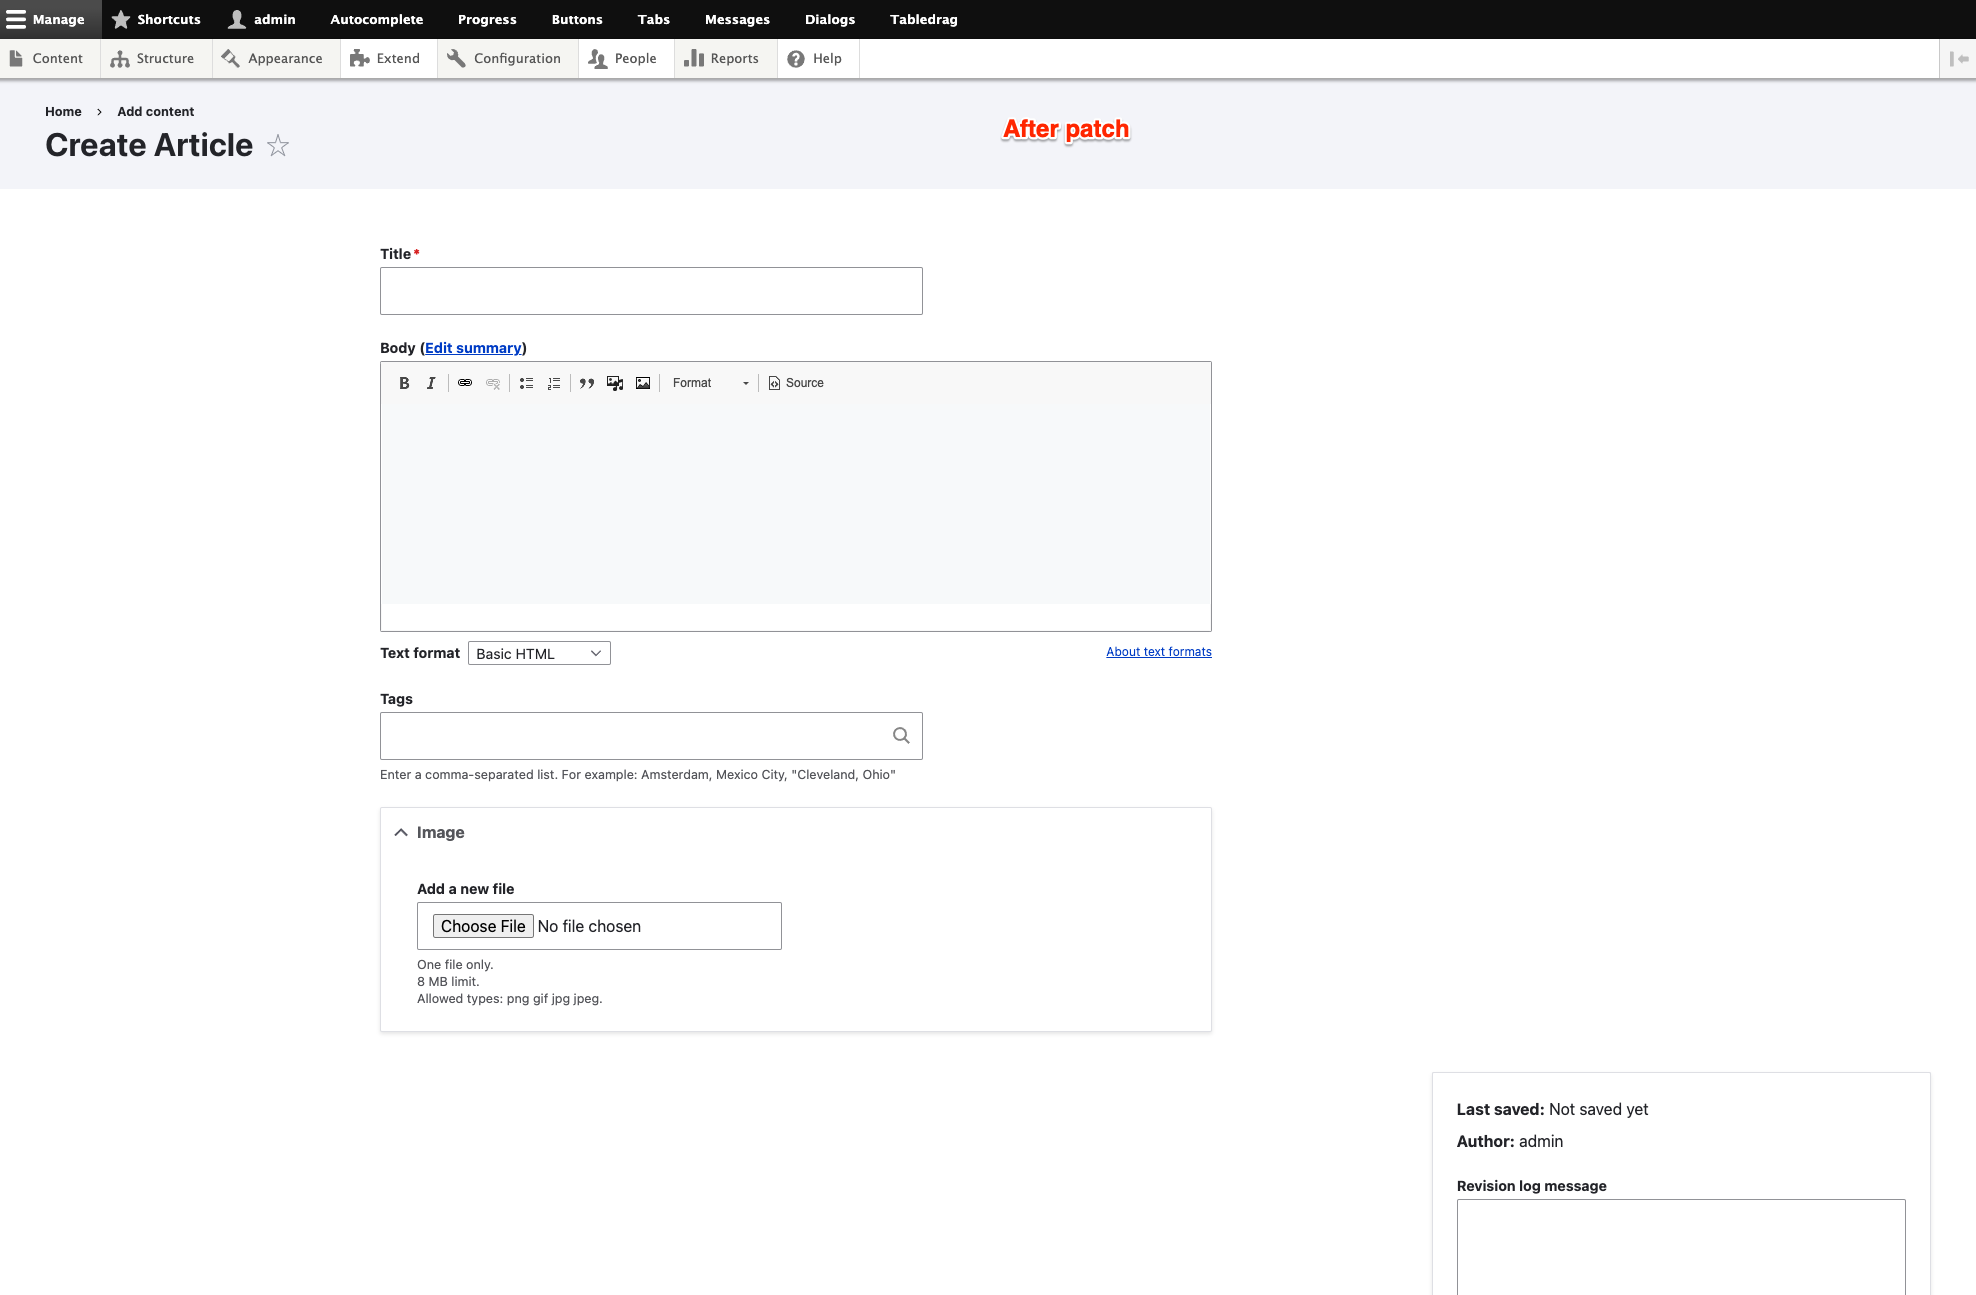
Task: Toggle numbered list formatting in the editor
Action: point(554,383)
